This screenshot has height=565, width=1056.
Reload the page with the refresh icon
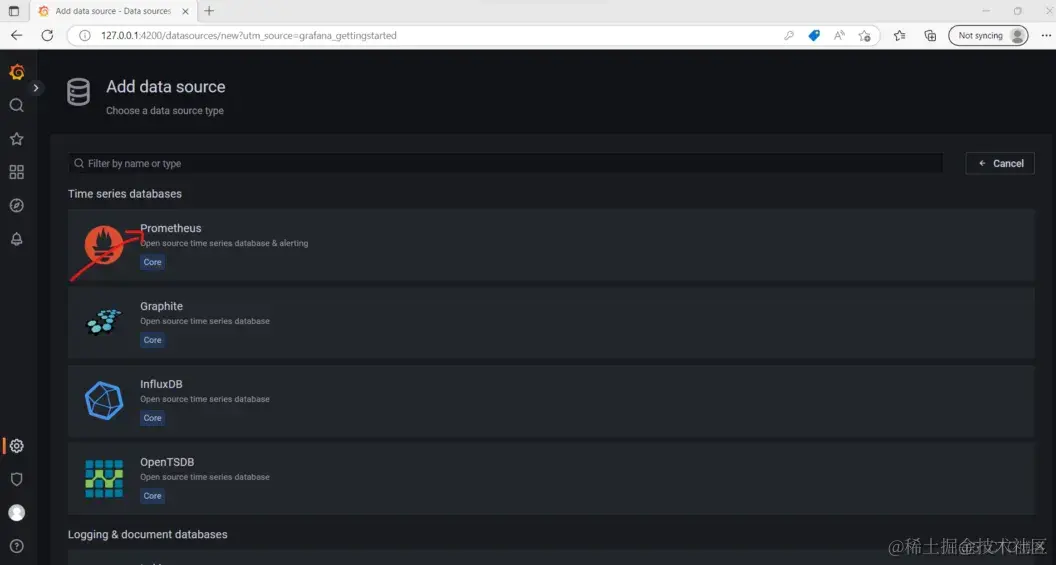pos(47,36)
